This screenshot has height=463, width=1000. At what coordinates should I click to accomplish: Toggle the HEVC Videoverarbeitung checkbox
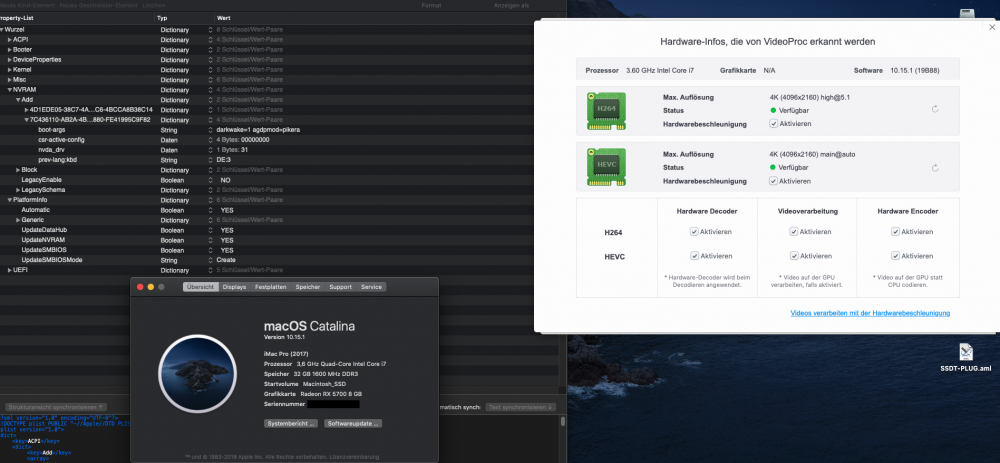(794, 256)
